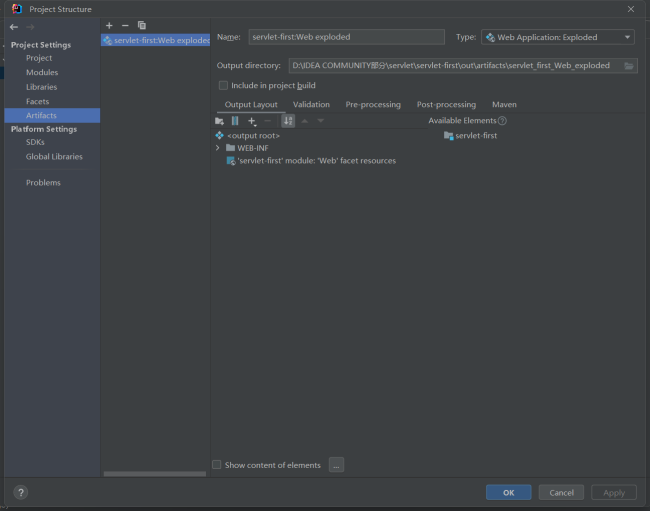Switch to Output Layout tab

coord(251,104)
